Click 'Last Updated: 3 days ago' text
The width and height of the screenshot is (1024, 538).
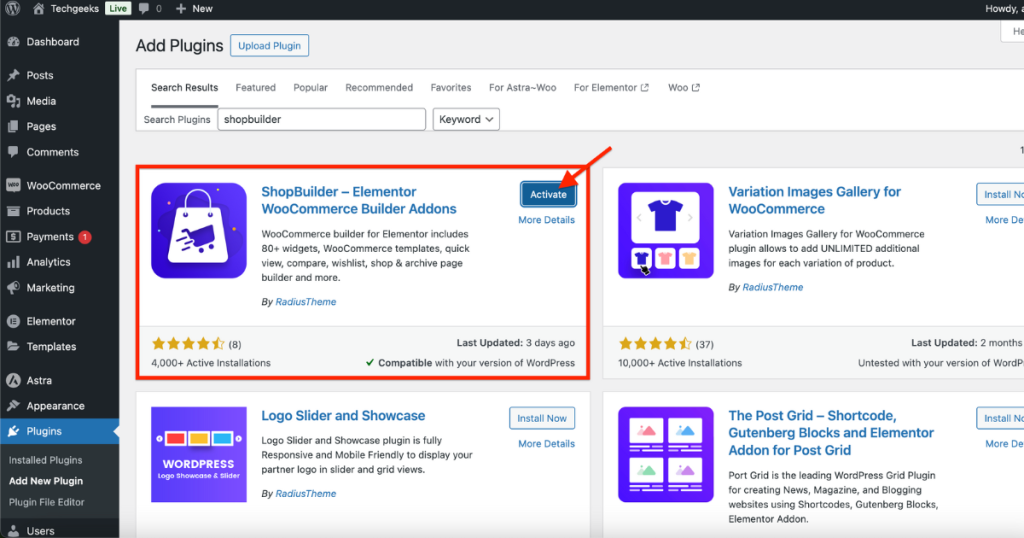pyautogui.click(x=516, y=343)
